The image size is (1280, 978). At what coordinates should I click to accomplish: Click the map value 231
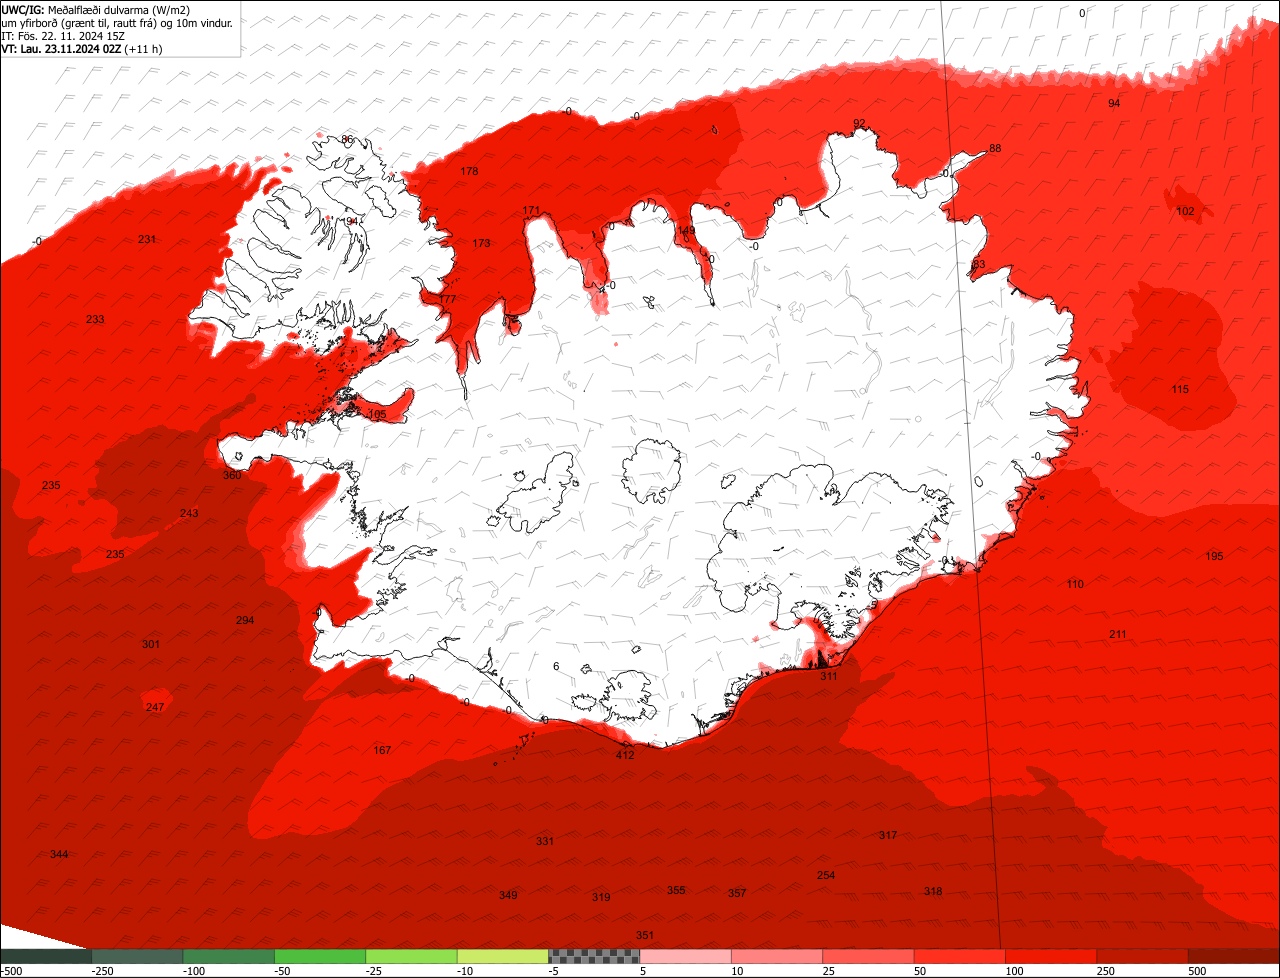click(147, 239)
